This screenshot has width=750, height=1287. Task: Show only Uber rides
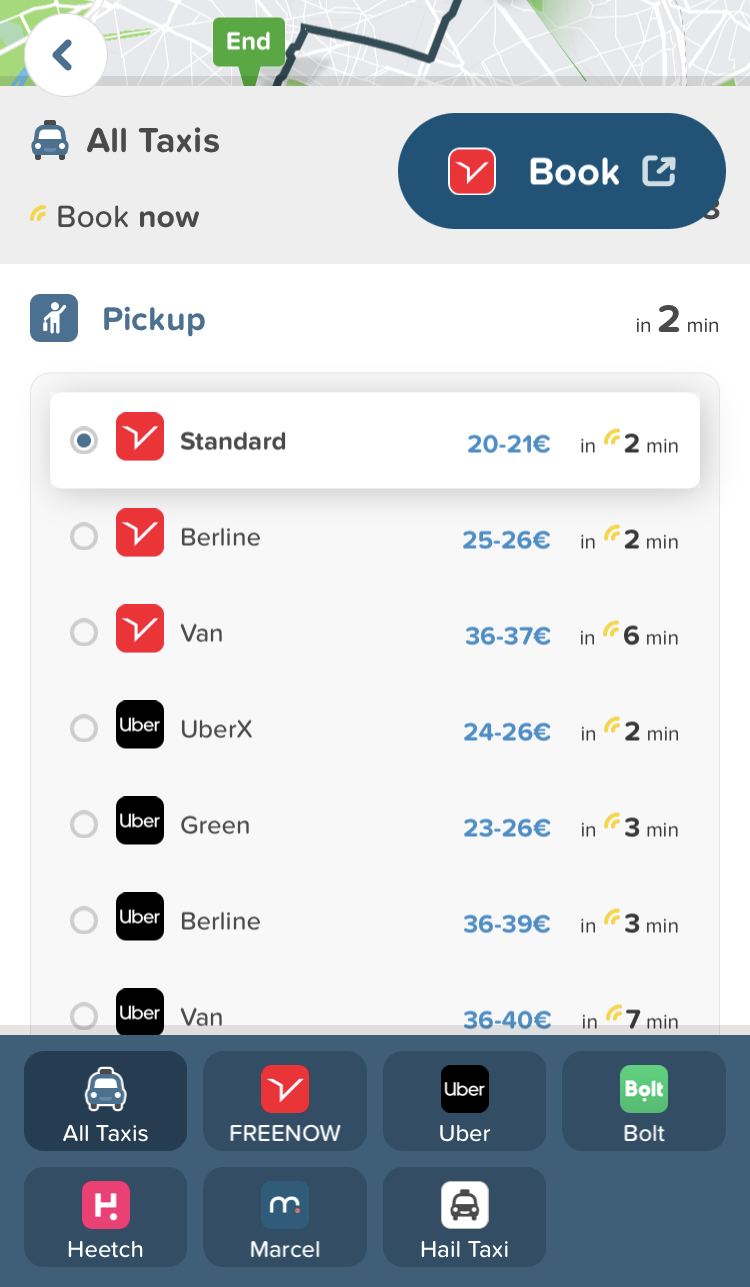click(x=464, y=1101)
